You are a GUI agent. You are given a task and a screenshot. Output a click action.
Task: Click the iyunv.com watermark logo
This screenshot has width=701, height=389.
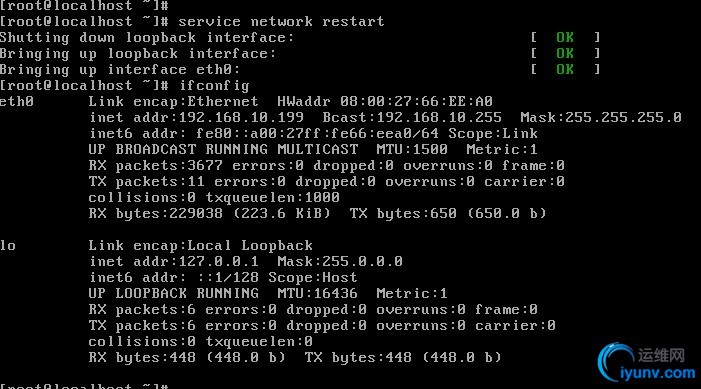click(x=646, y=362)
